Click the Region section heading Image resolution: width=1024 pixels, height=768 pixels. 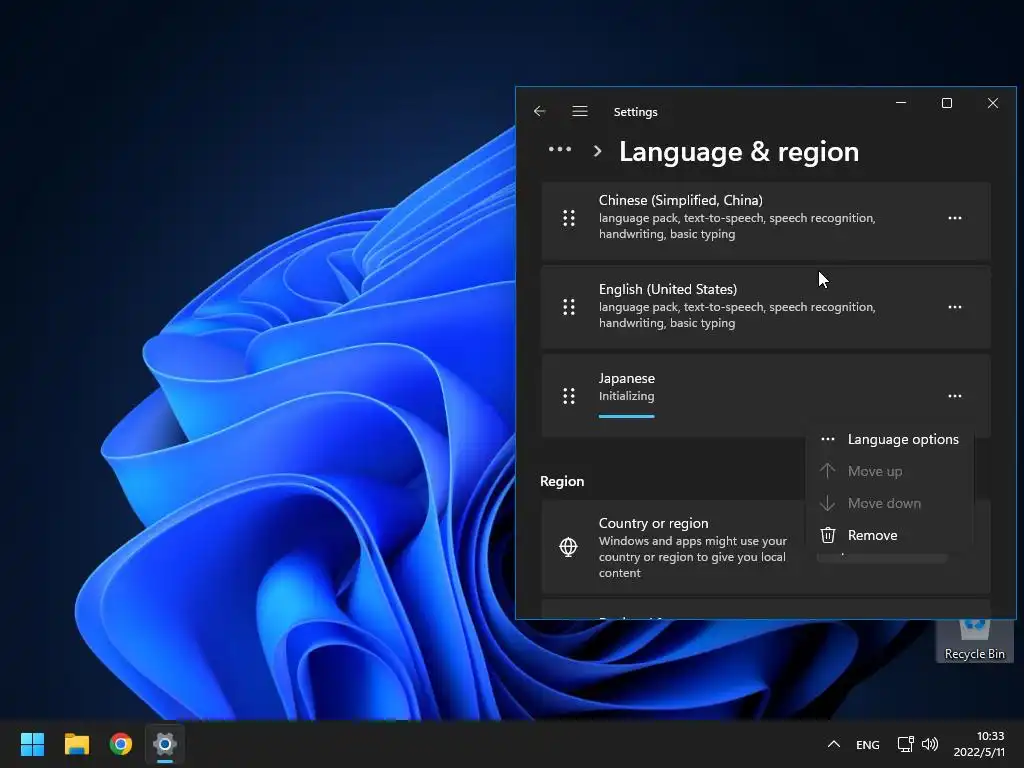[x=562, y=481]
